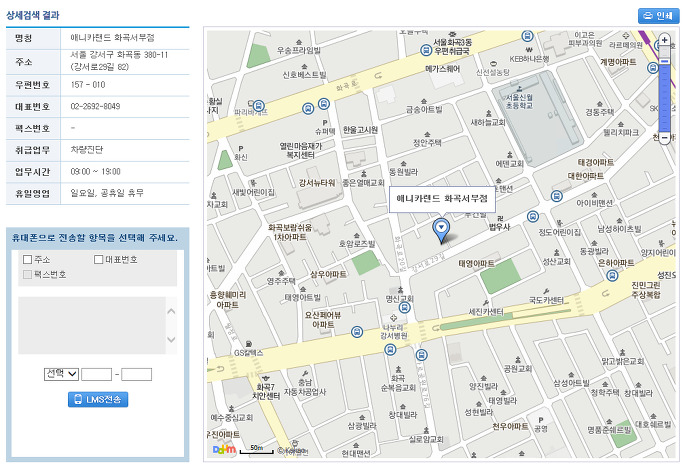Click the 차량진단 service type value
This screenshot has width=683, height=467.
[x=87, y=149]
